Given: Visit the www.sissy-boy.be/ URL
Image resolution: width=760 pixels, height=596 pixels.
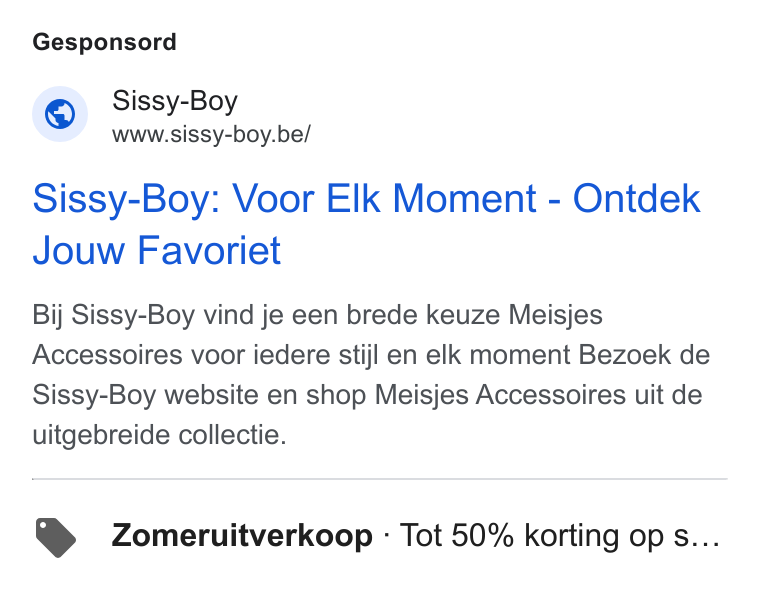Looking at the screenshot, I should 211,134.
